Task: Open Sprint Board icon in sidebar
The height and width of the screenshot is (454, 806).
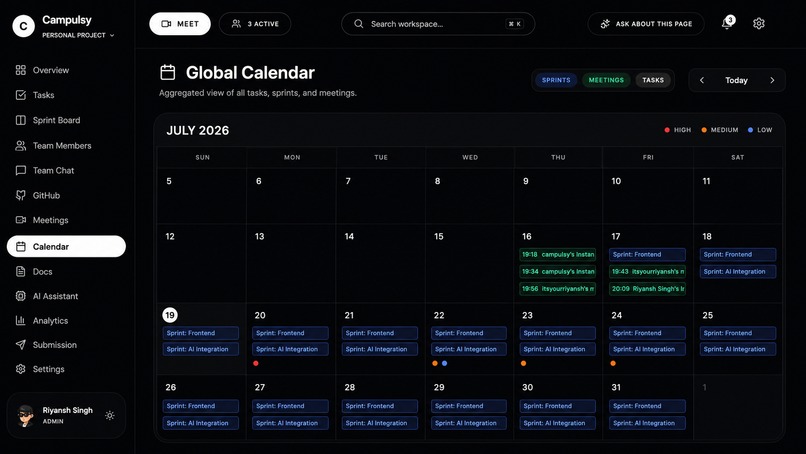Action: tap(21, 120)
